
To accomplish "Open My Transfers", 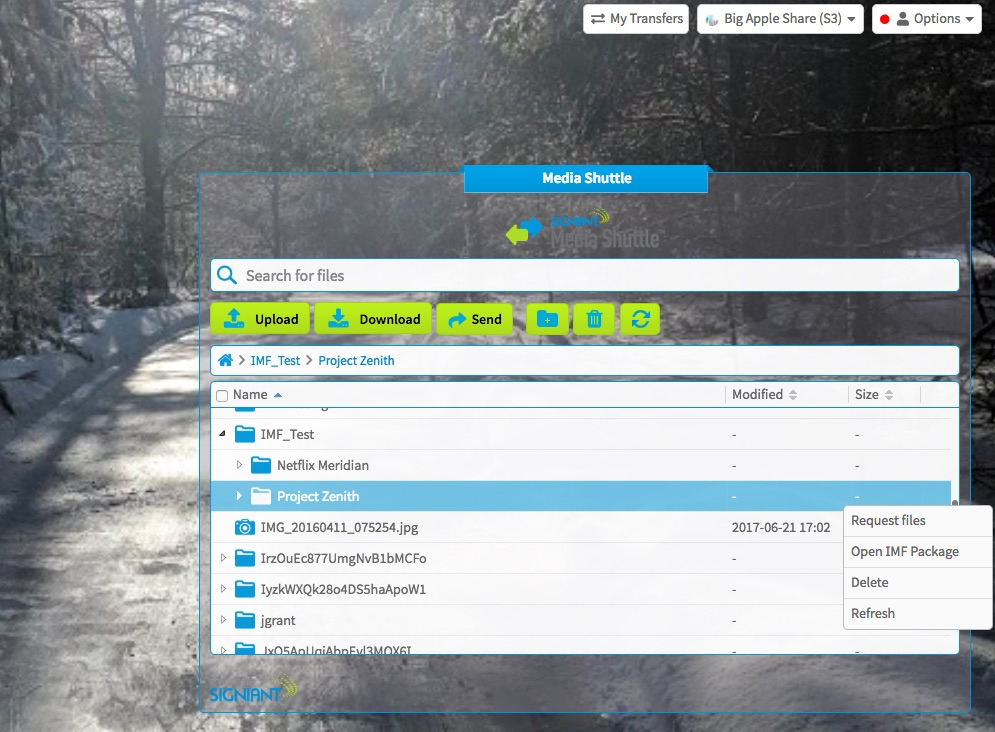I will 636,19.
